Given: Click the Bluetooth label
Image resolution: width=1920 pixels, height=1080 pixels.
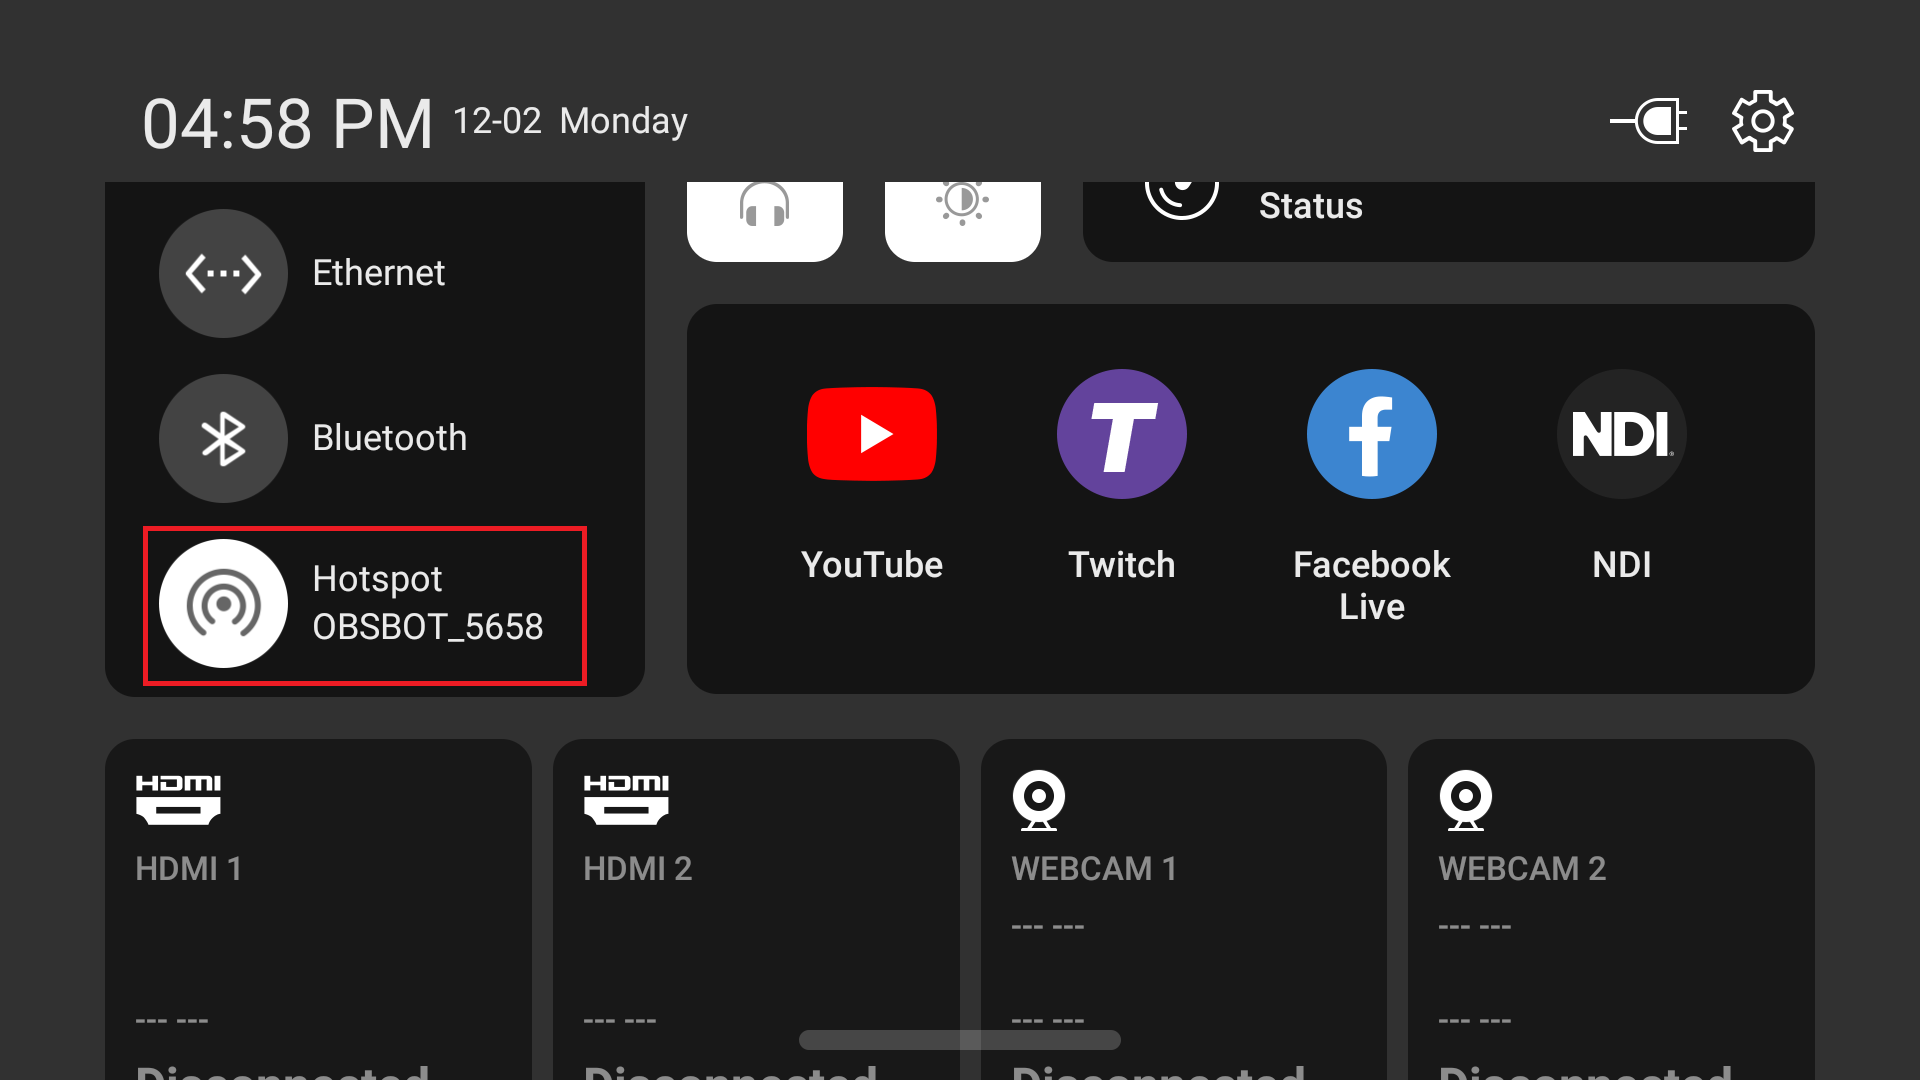Looking at the screenshot, I should (389, 438).
